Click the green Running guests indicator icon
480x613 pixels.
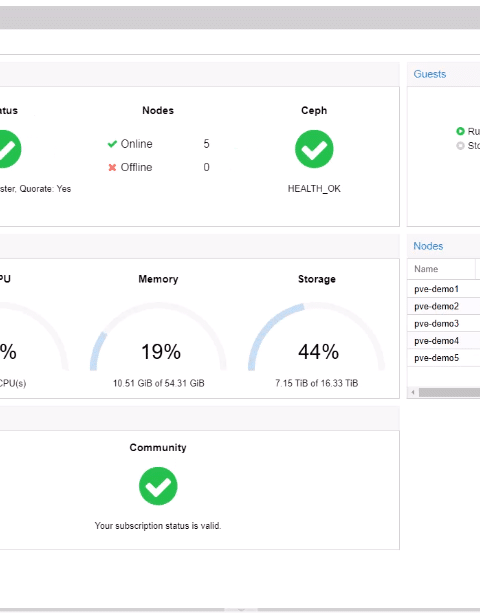[x=460, y=131]
